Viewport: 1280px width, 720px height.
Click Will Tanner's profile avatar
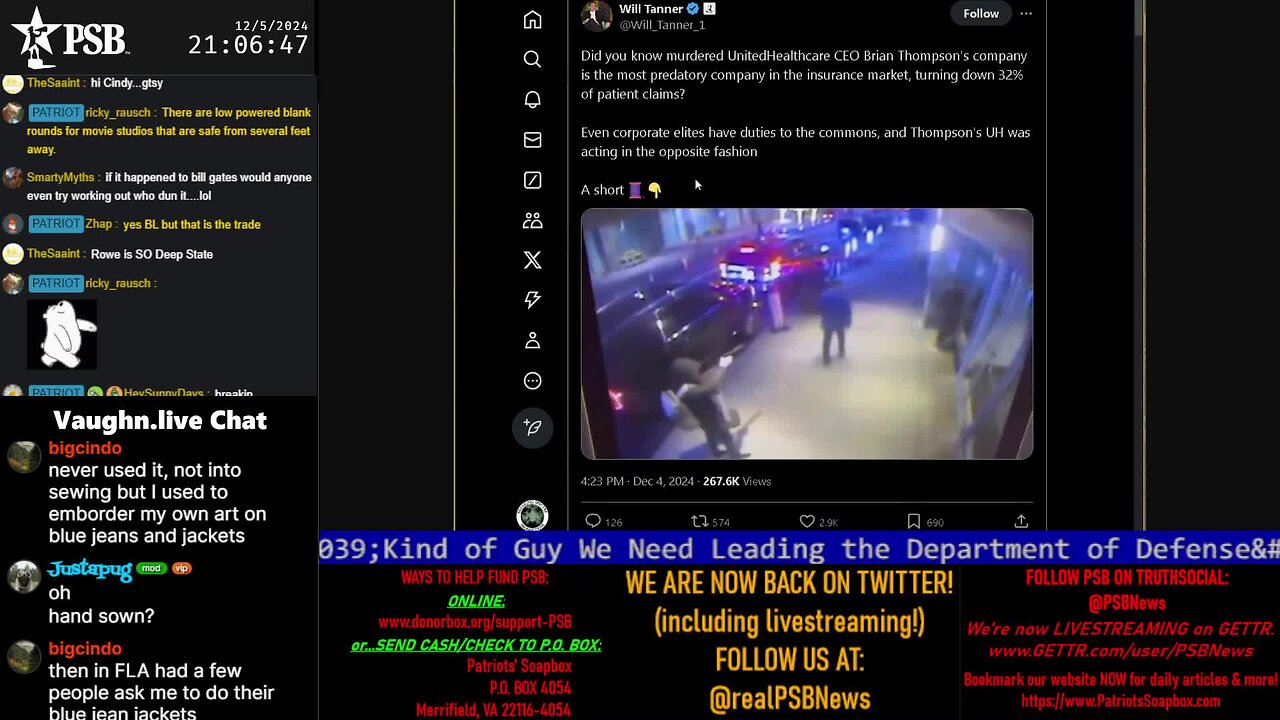click(x=596, y=14)
